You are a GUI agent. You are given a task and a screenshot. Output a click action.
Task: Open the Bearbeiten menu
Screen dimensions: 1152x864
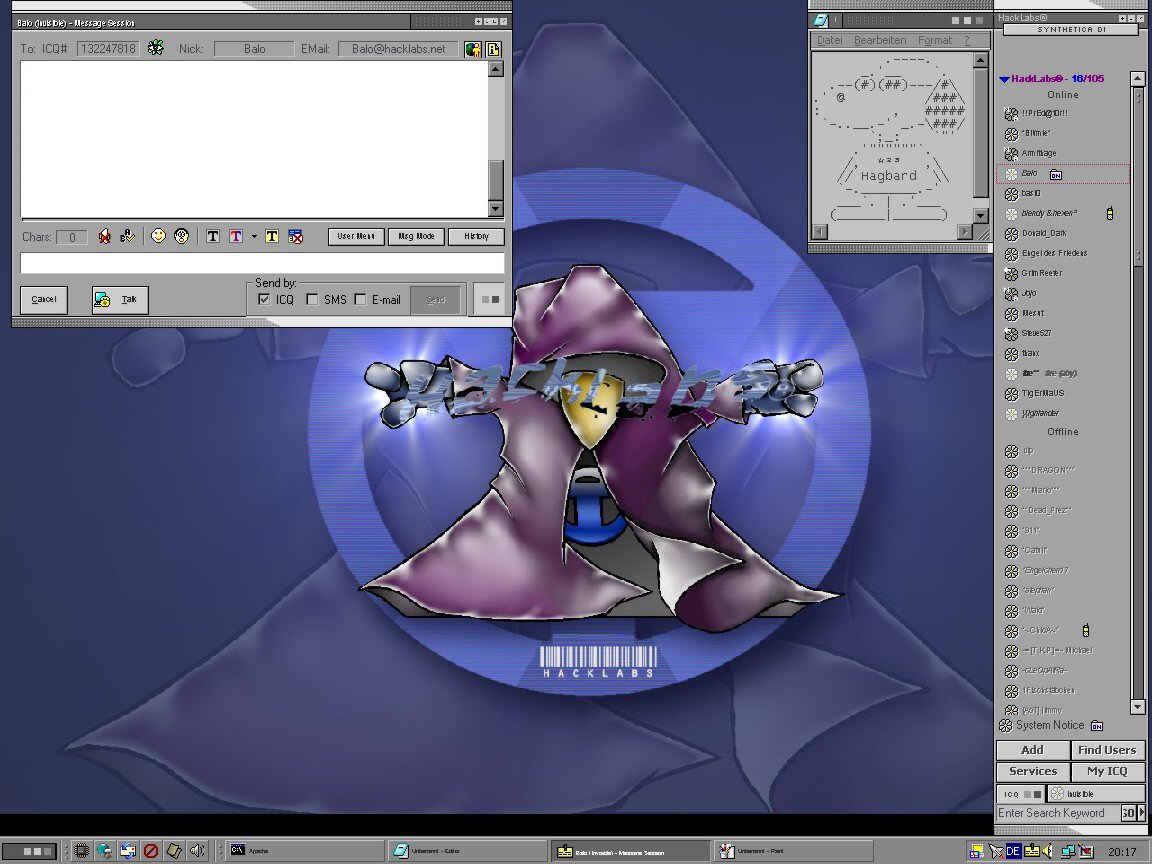click(x=880, y=40)
